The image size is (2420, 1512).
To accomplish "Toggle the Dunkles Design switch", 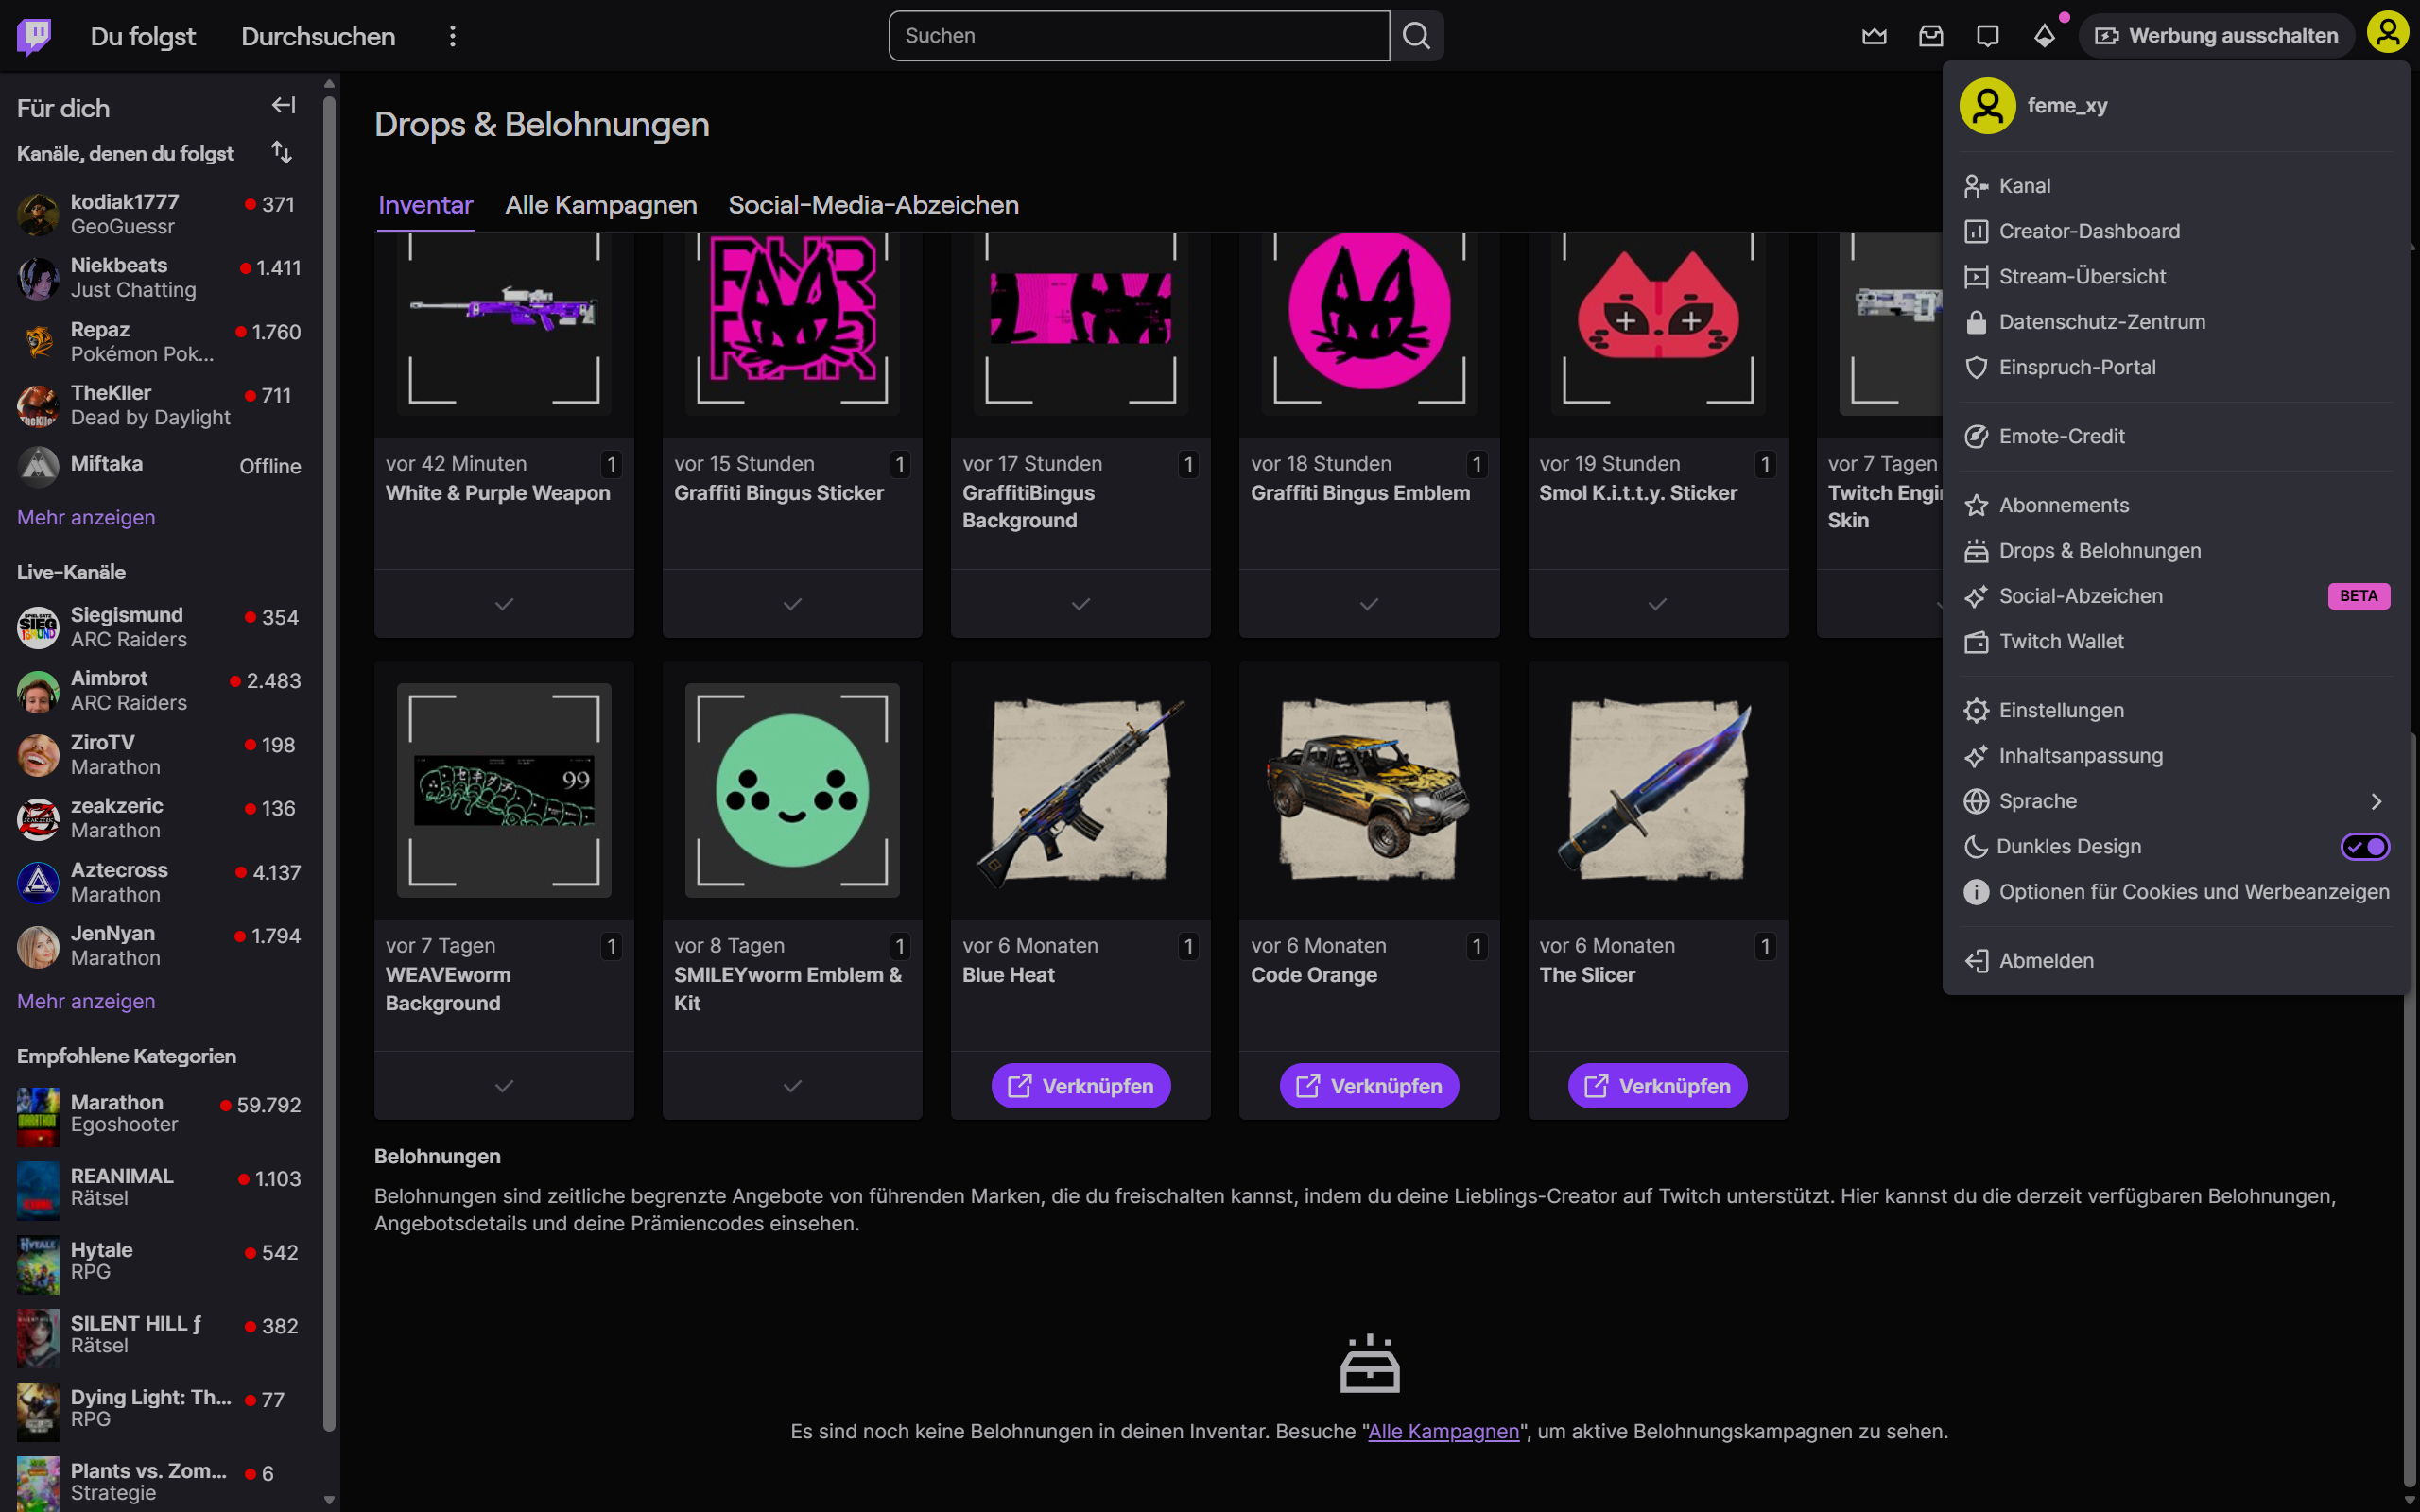I will [x=2364, y=847].
